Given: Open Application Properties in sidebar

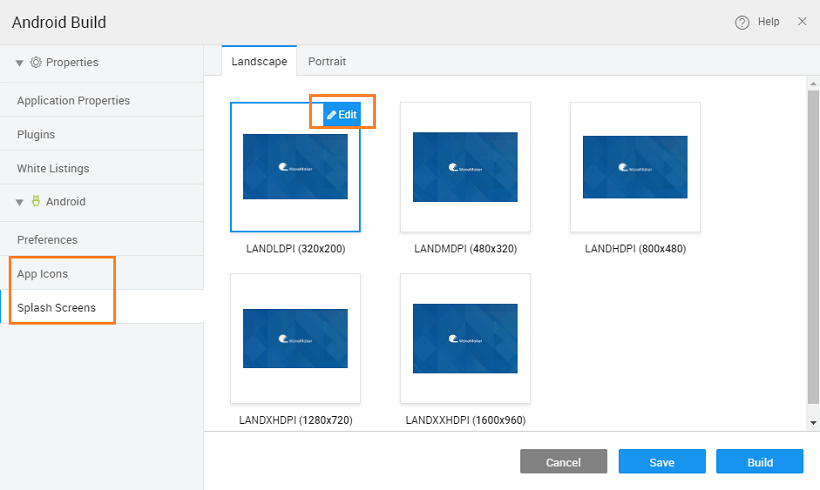Looking at the screenshot, I should click(x=73, y=100).
